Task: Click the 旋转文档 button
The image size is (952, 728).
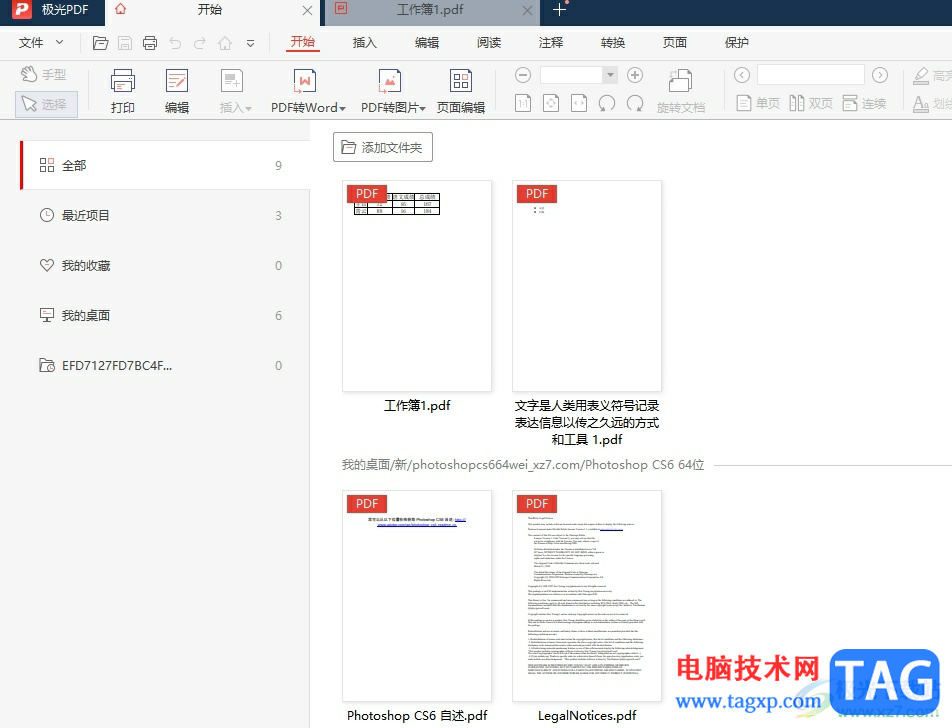Action: click(x=681, y=91)
